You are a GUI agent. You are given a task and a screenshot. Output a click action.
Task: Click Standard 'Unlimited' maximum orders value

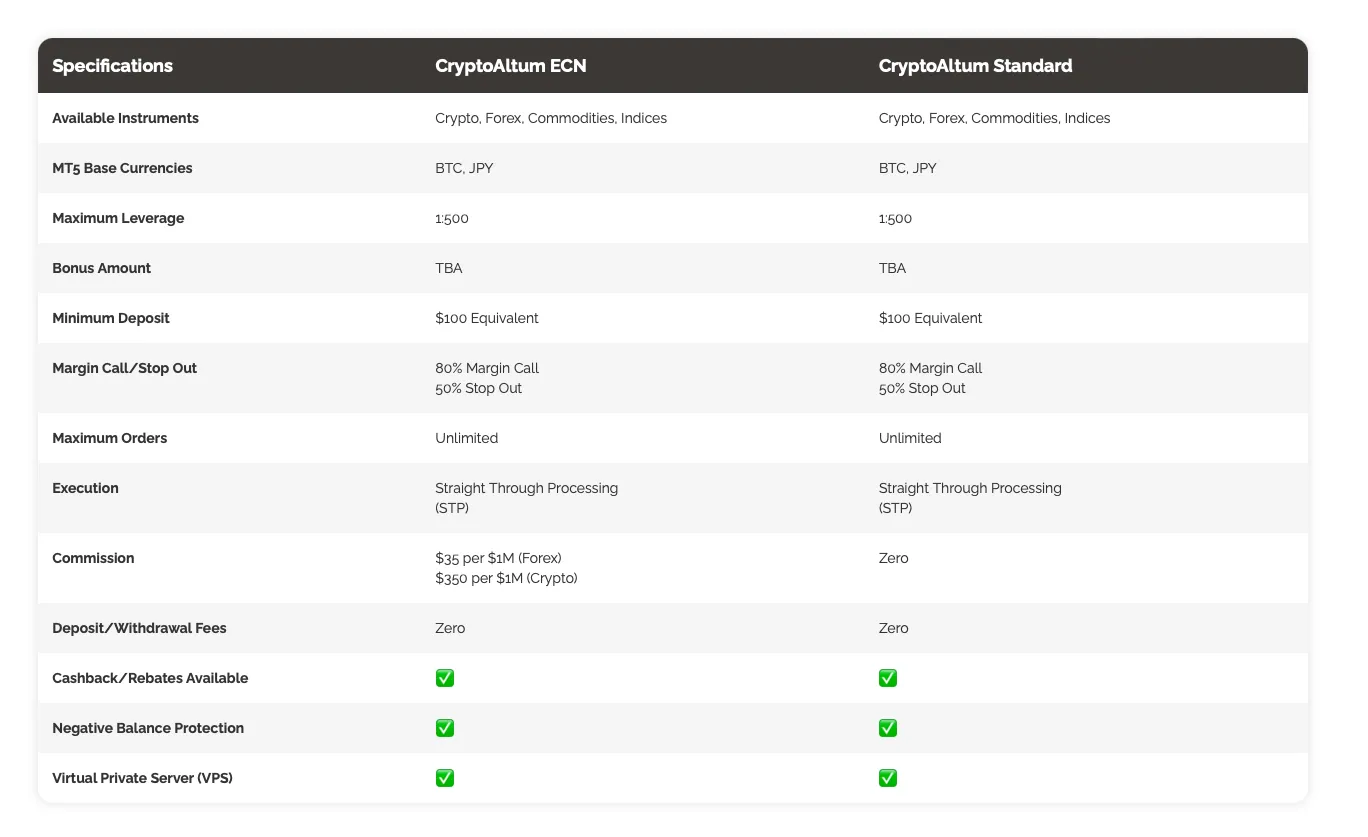(910, 438)
